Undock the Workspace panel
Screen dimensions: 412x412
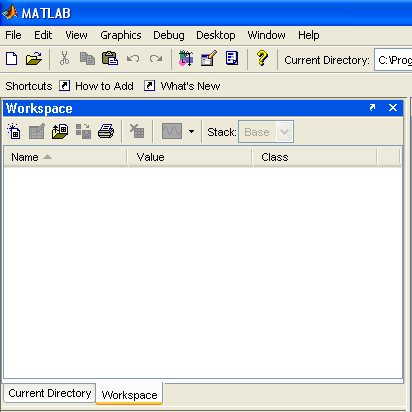click(372, 107)
